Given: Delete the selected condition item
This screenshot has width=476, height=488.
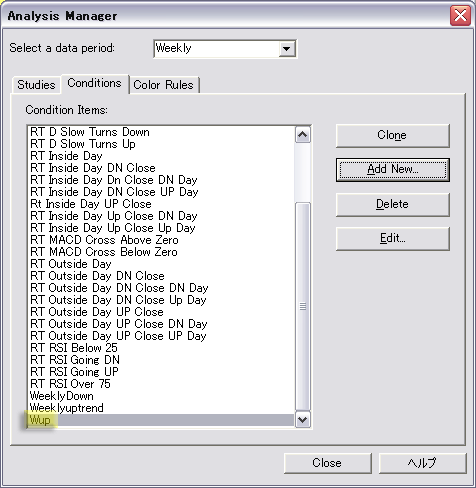Looking at the screenshot, I should tap(392, 204).
